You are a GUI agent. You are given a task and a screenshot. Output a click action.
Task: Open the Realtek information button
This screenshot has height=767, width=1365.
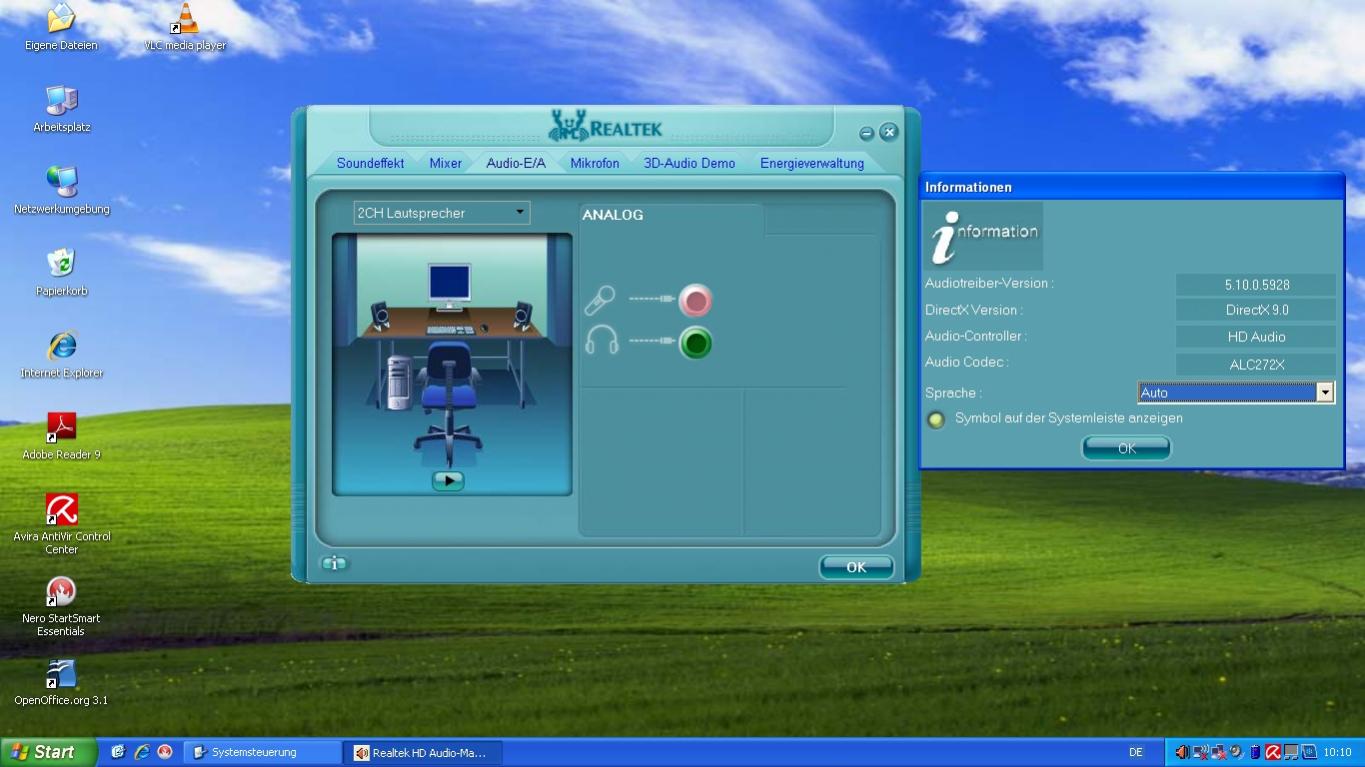click(x=334, y=564)
